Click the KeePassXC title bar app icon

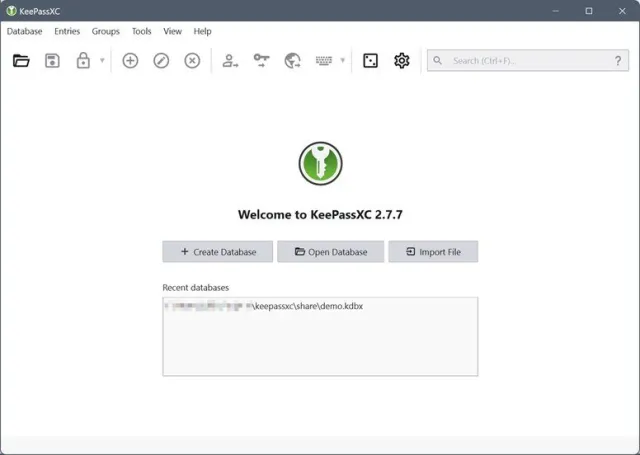[11, 11]
